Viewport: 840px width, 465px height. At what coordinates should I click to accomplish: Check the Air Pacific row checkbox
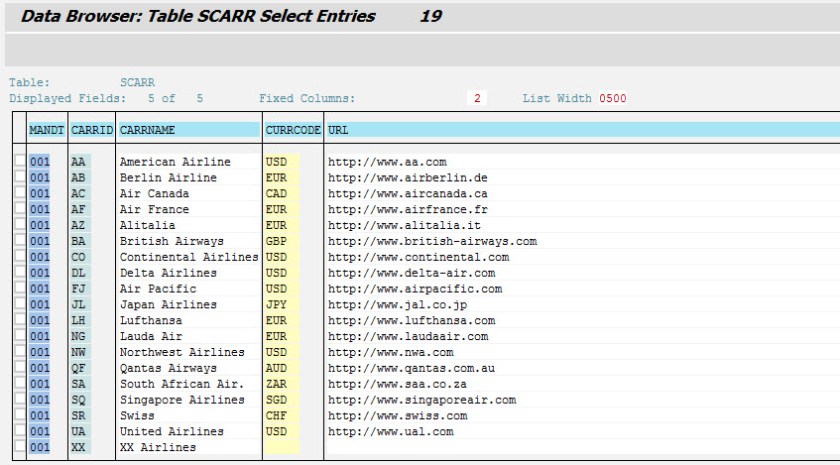click(x=20, y=288)
